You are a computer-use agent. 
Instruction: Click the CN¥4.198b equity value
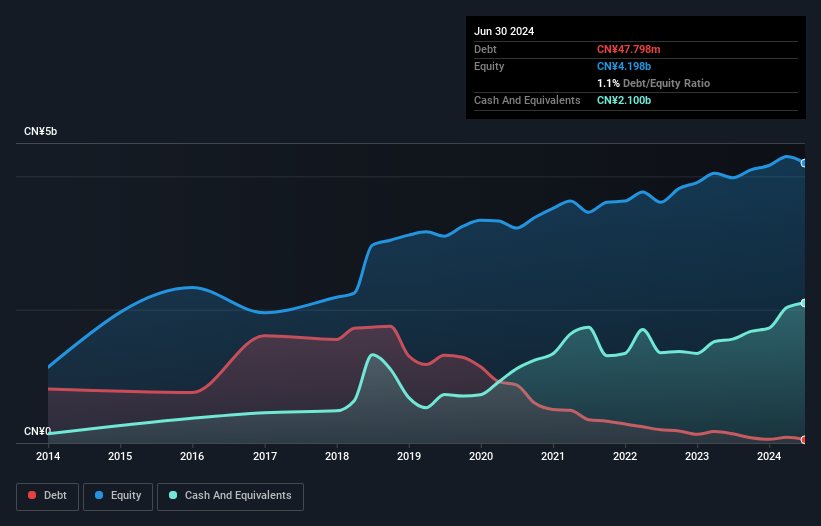[624, 66]
